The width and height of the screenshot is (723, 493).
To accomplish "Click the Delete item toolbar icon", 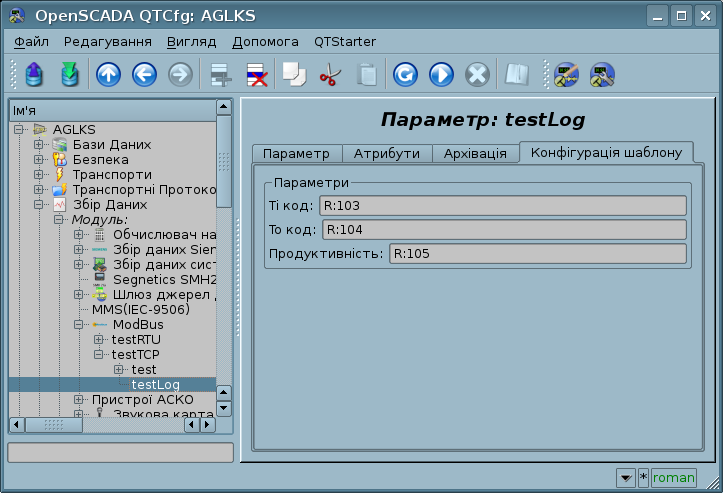I will [x=256, y=75].
